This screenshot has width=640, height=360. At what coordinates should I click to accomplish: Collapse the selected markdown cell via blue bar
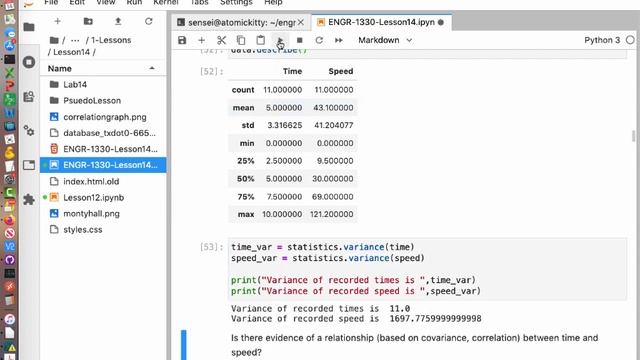tap(184, 345)
